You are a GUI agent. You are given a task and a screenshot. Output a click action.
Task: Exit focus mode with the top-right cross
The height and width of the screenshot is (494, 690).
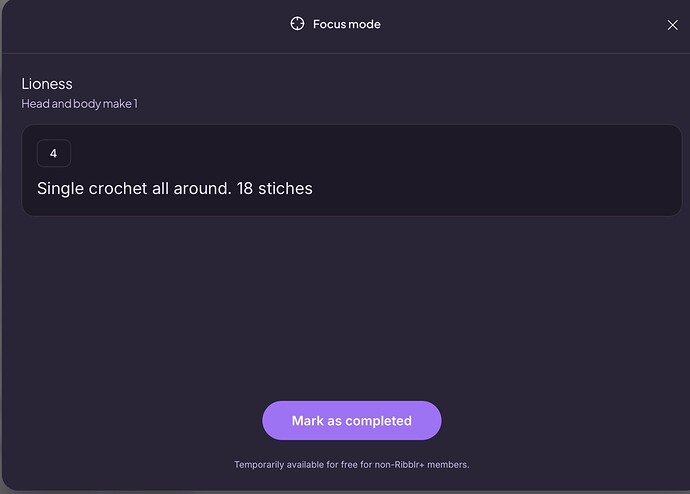pyautogui.click(x=672, y=25)
